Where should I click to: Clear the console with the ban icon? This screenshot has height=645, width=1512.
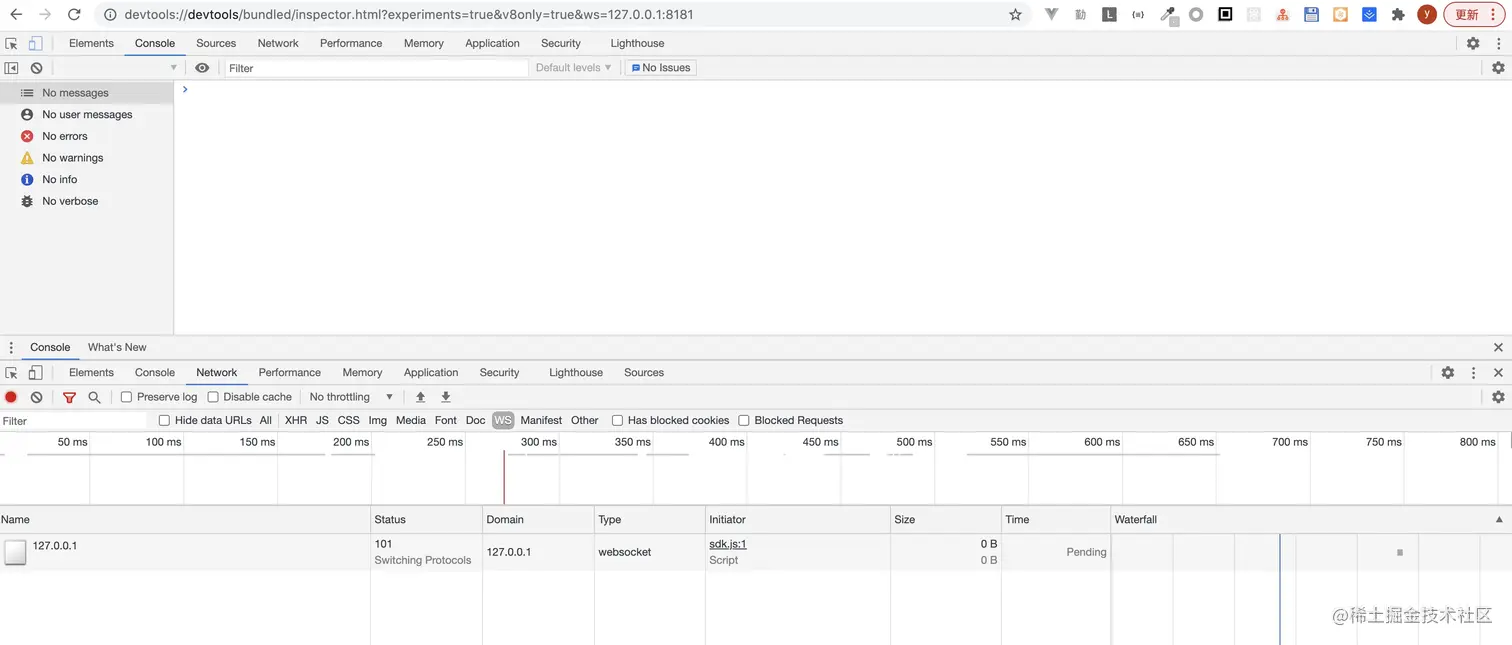pyautogui.click(x=36, y=68)
